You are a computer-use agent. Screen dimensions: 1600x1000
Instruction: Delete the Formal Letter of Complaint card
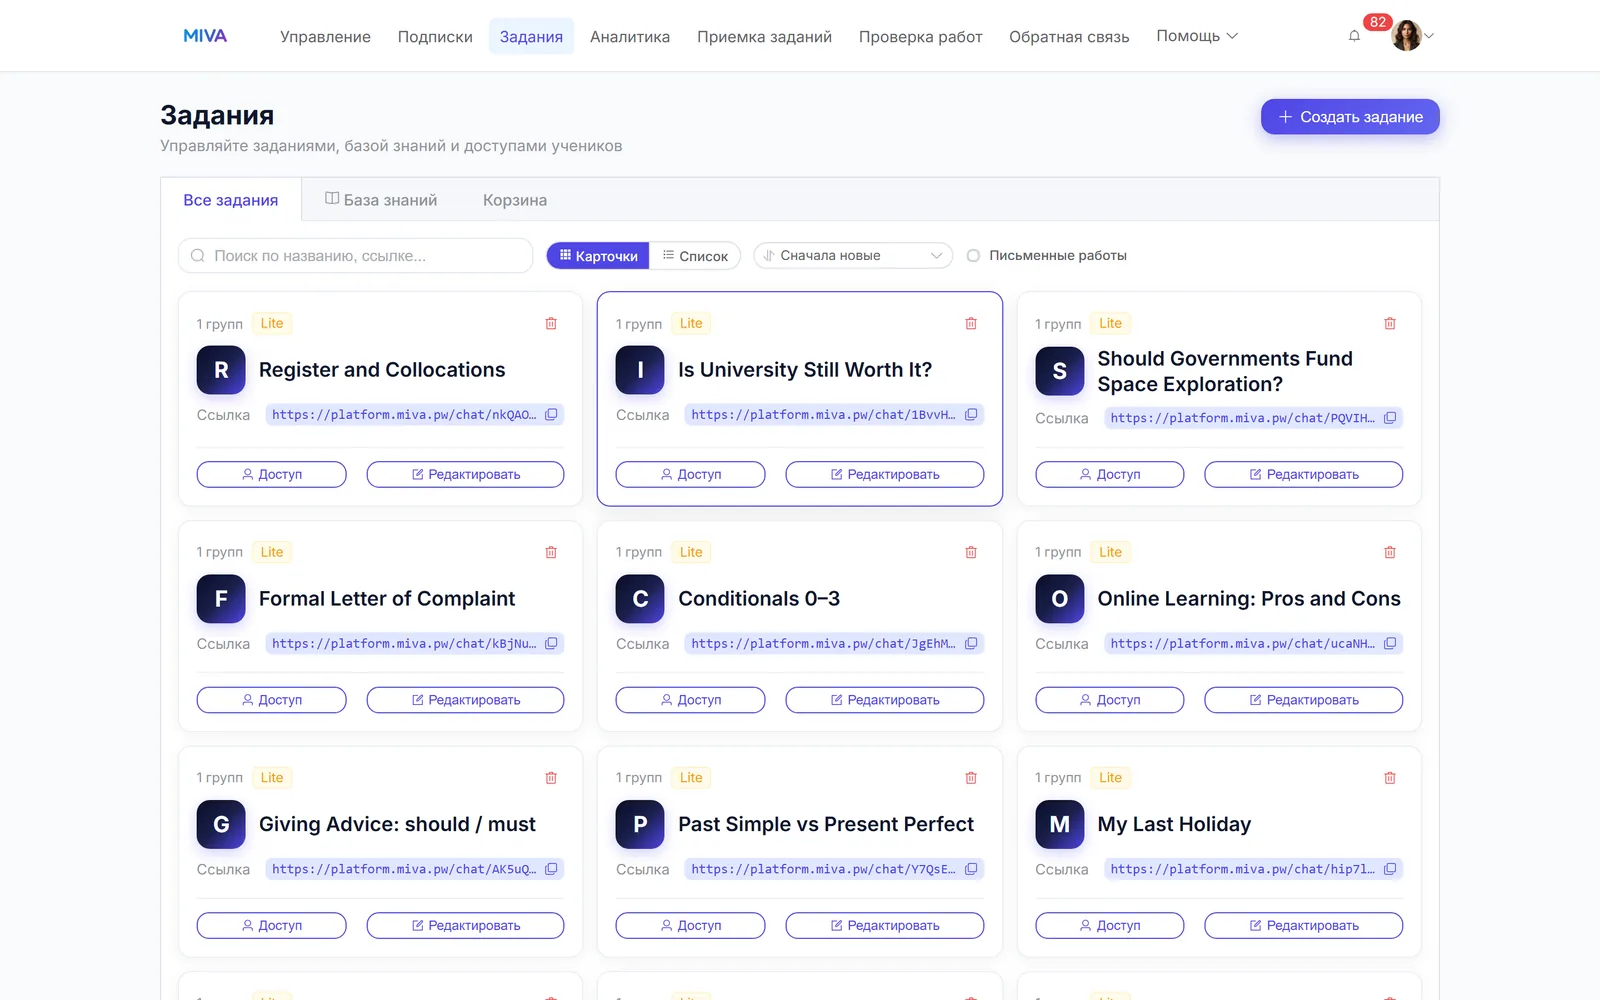coord(551,552)
